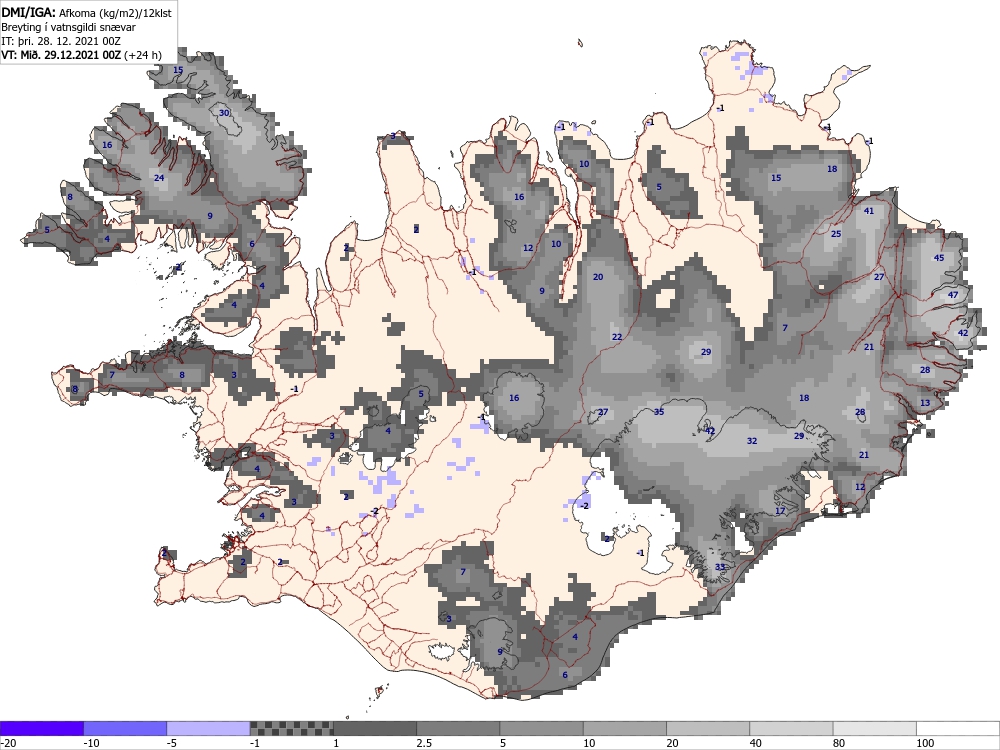Select the map value 22 in the central highlands
The image size is (1000, 750).
tap(617, 337)
